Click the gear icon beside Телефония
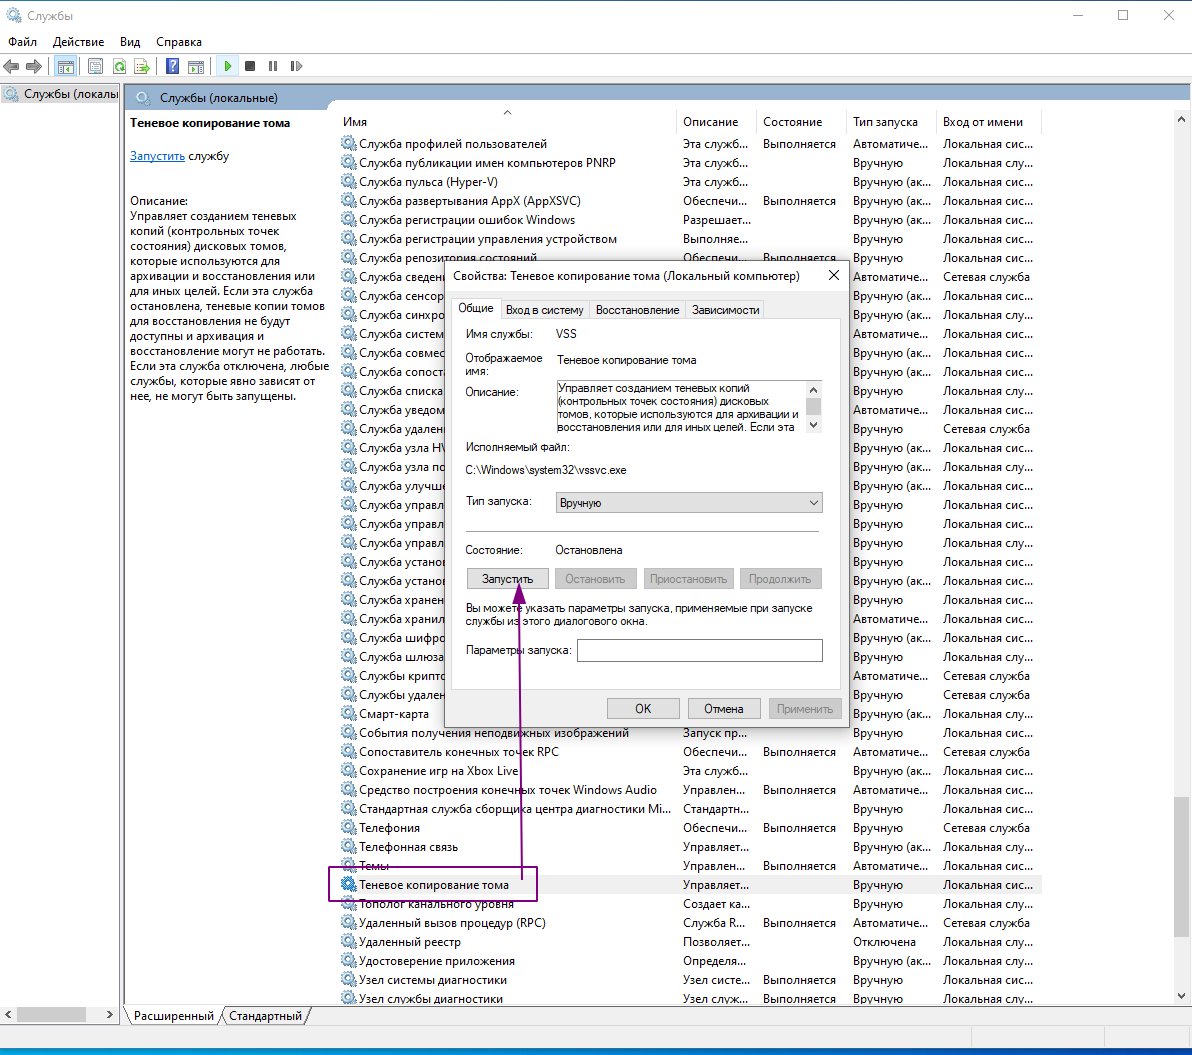This screenshot has width=1192, height=1055. [348, 827]
